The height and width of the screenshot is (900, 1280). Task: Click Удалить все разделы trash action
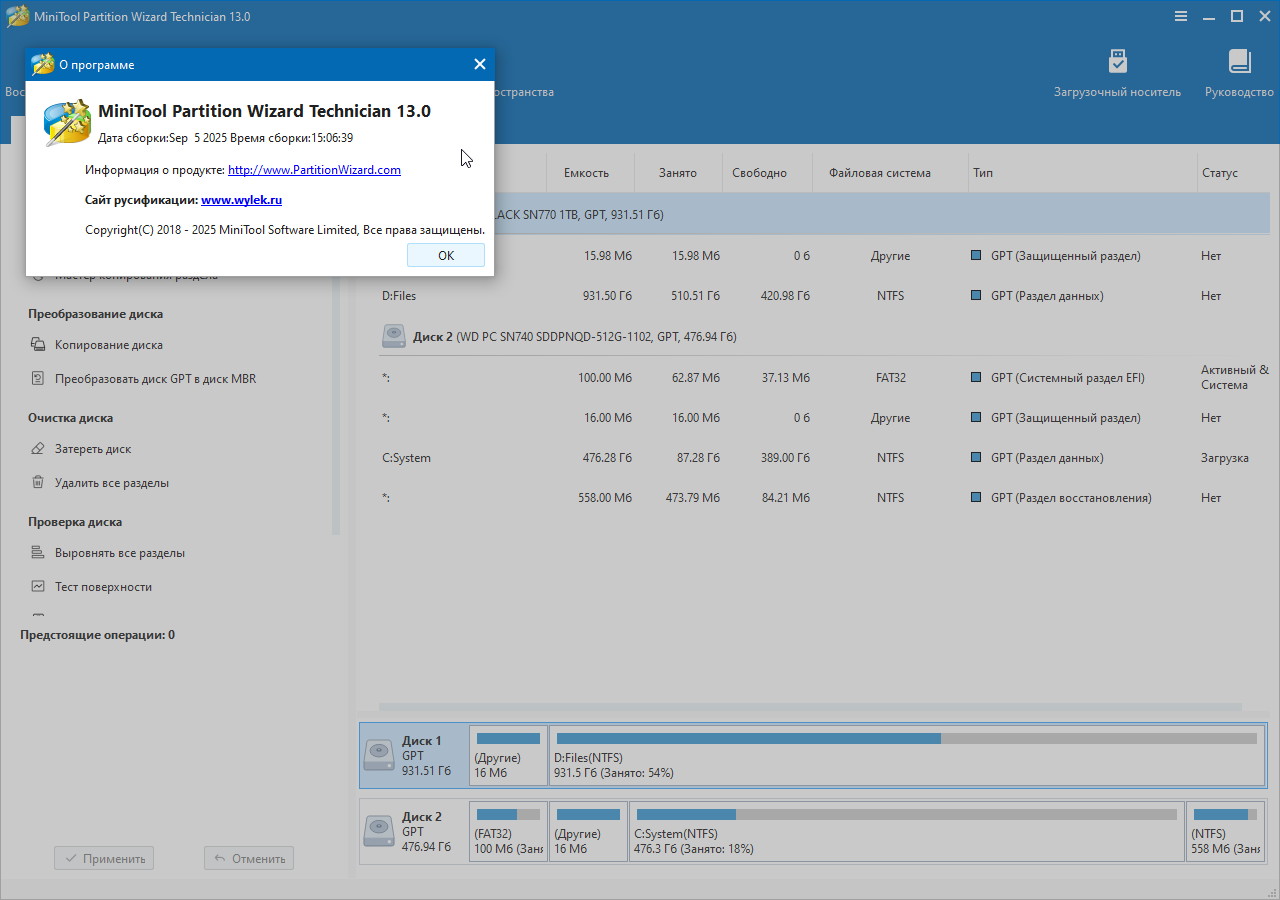(x=111, y=483)
